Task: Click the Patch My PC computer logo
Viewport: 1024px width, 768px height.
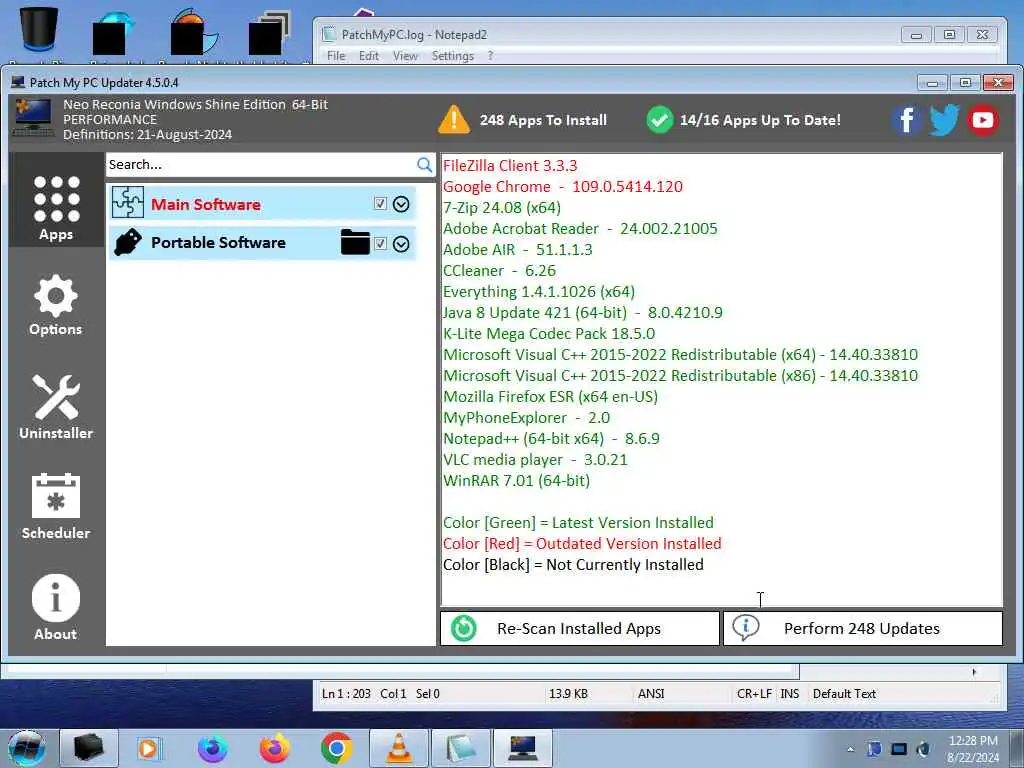Action: pos(33,118)
